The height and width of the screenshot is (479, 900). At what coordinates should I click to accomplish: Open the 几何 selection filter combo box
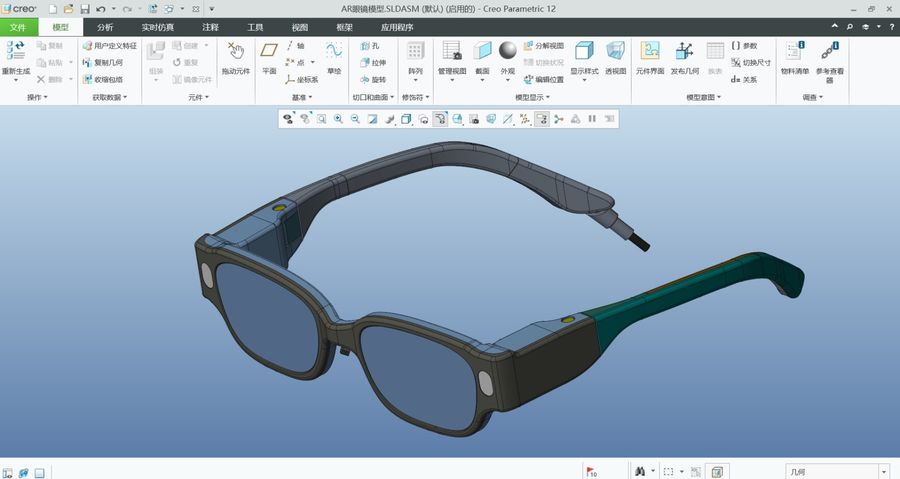coord(839,472)
